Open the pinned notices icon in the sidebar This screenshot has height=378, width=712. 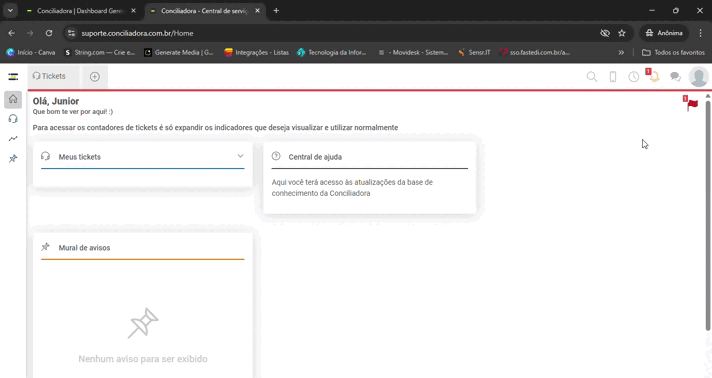tap(13, 159)
